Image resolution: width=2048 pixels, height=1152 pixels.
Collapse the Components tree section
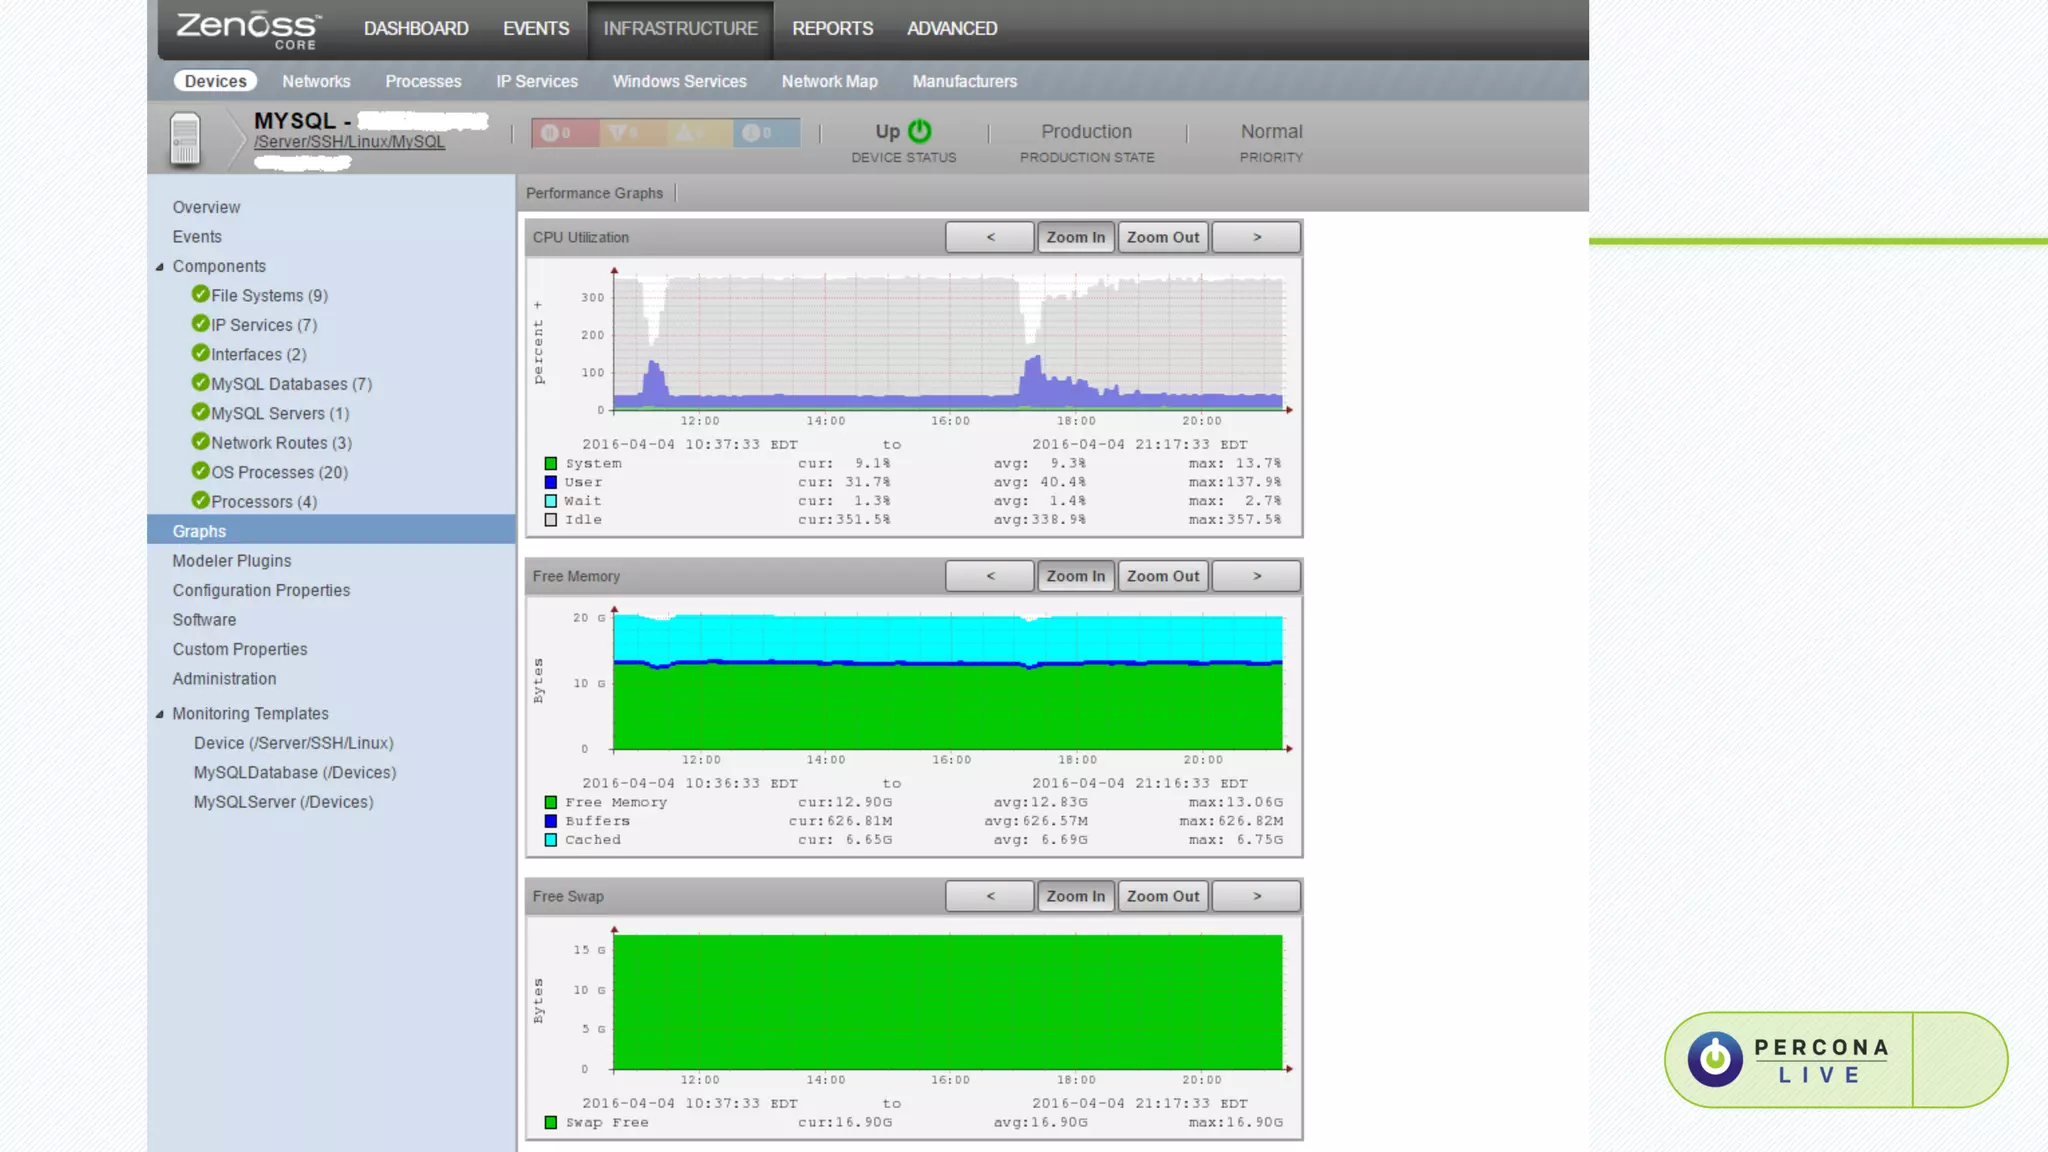tap(160, 267)
